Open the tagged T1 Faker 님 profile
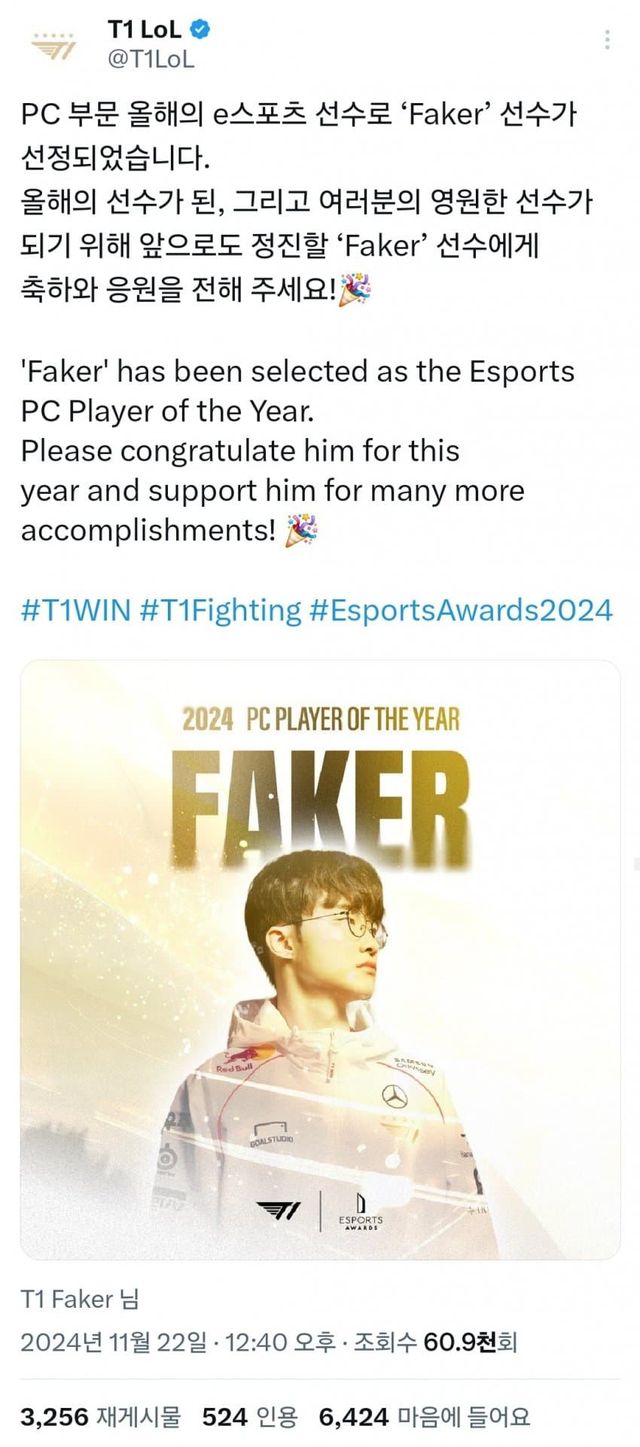The width and height of the screenshot is (640, 1447). [80, 1299]
